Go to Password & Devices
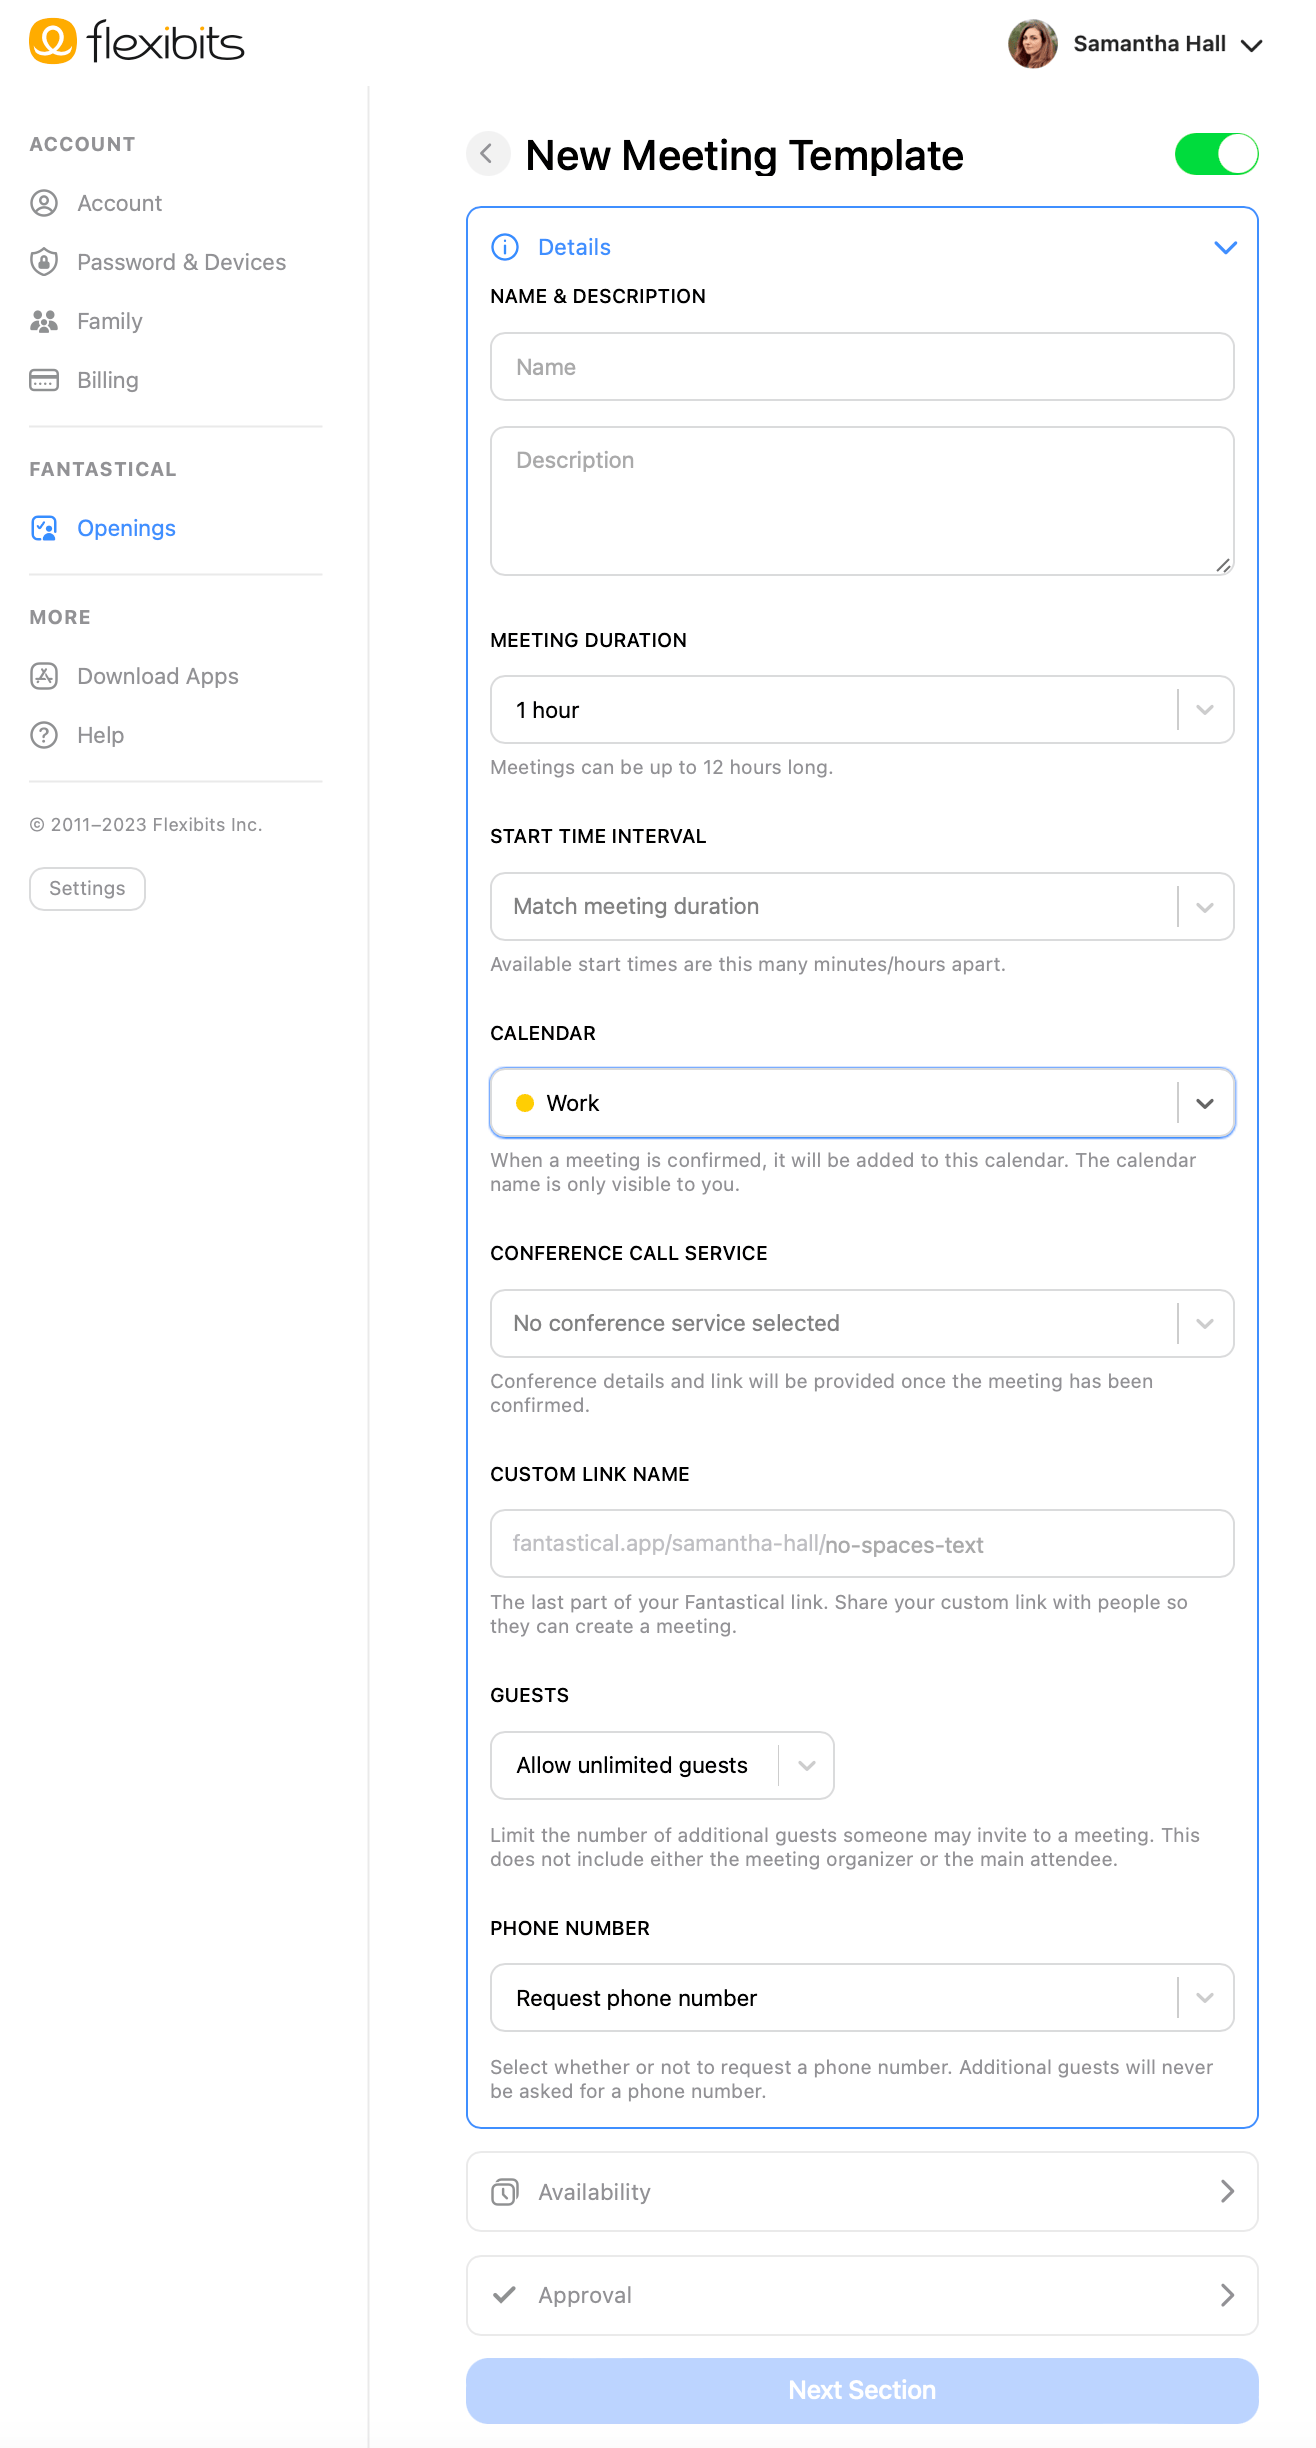This screenshot has width=1316, height=2448. (x=181, y=262)
